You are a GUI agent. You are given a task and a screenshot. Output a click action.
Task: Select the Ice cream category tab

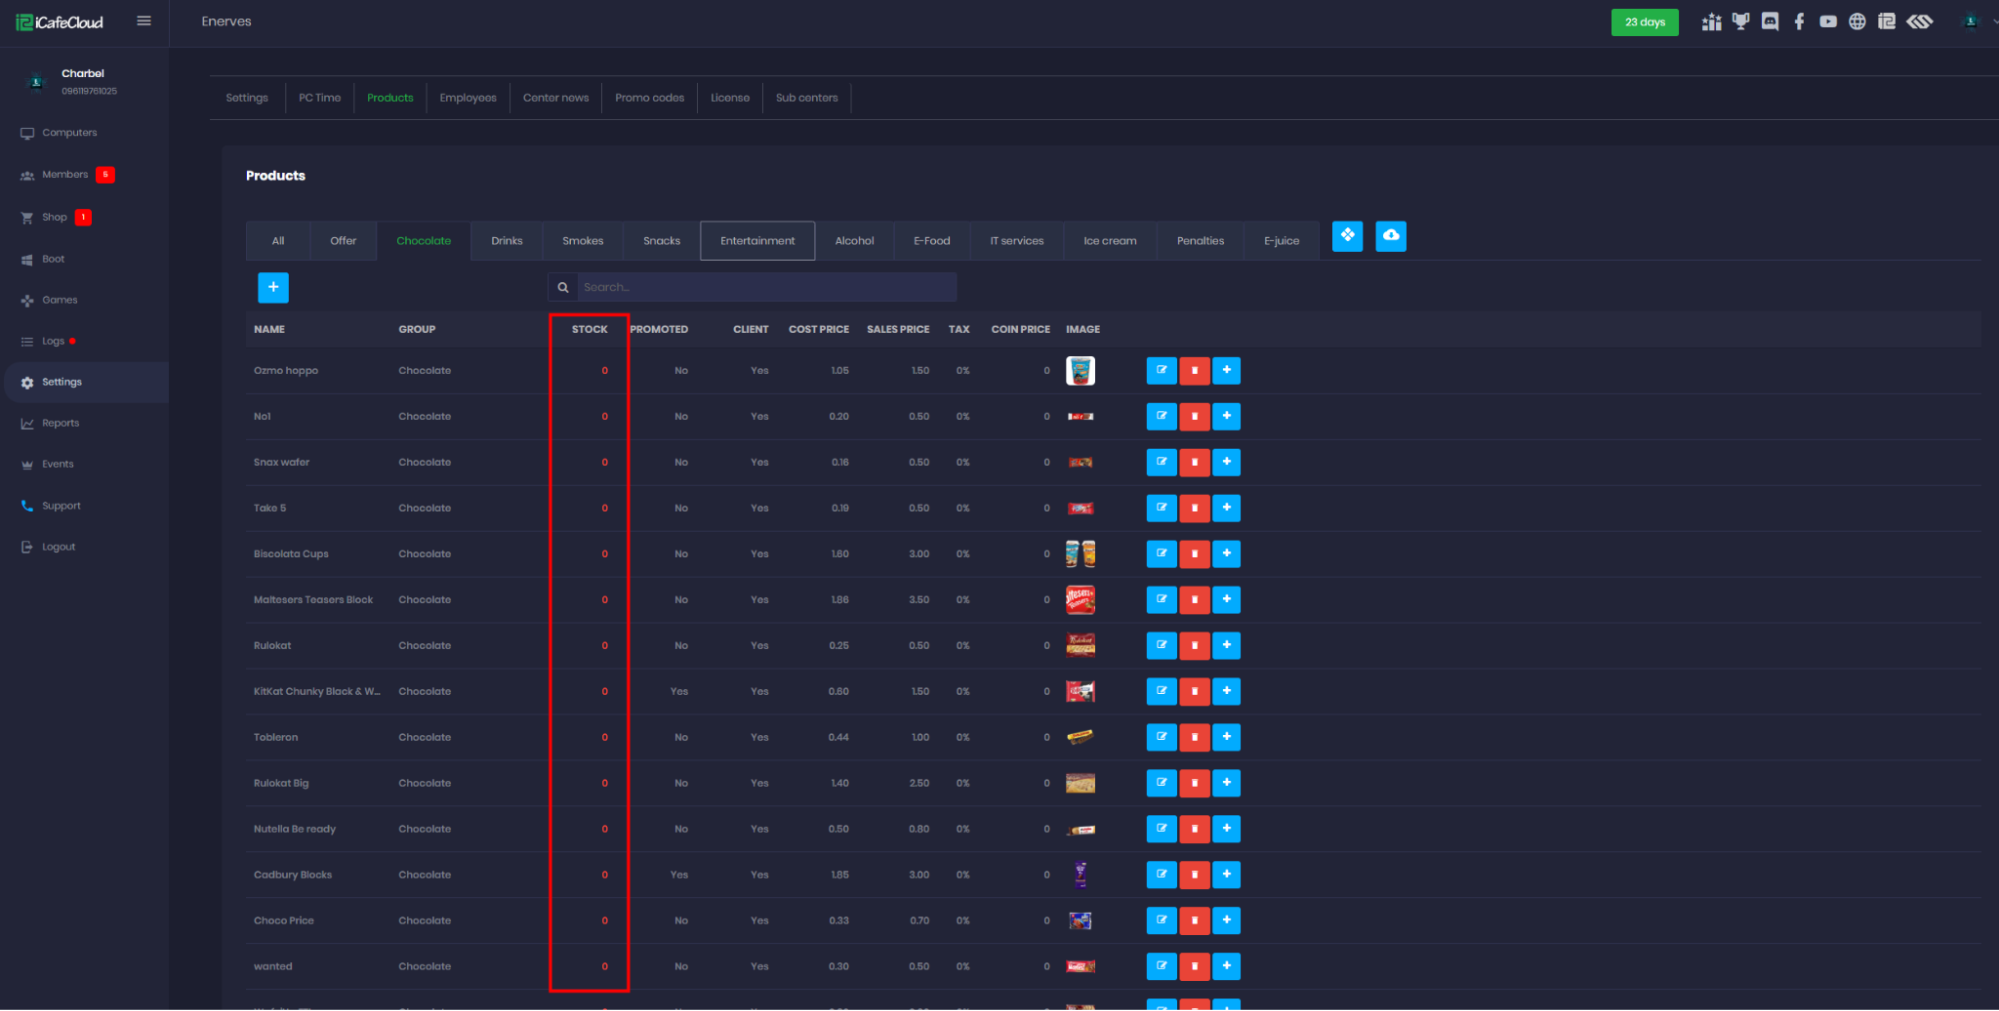pyautogui.click(x=1109, y=241)
